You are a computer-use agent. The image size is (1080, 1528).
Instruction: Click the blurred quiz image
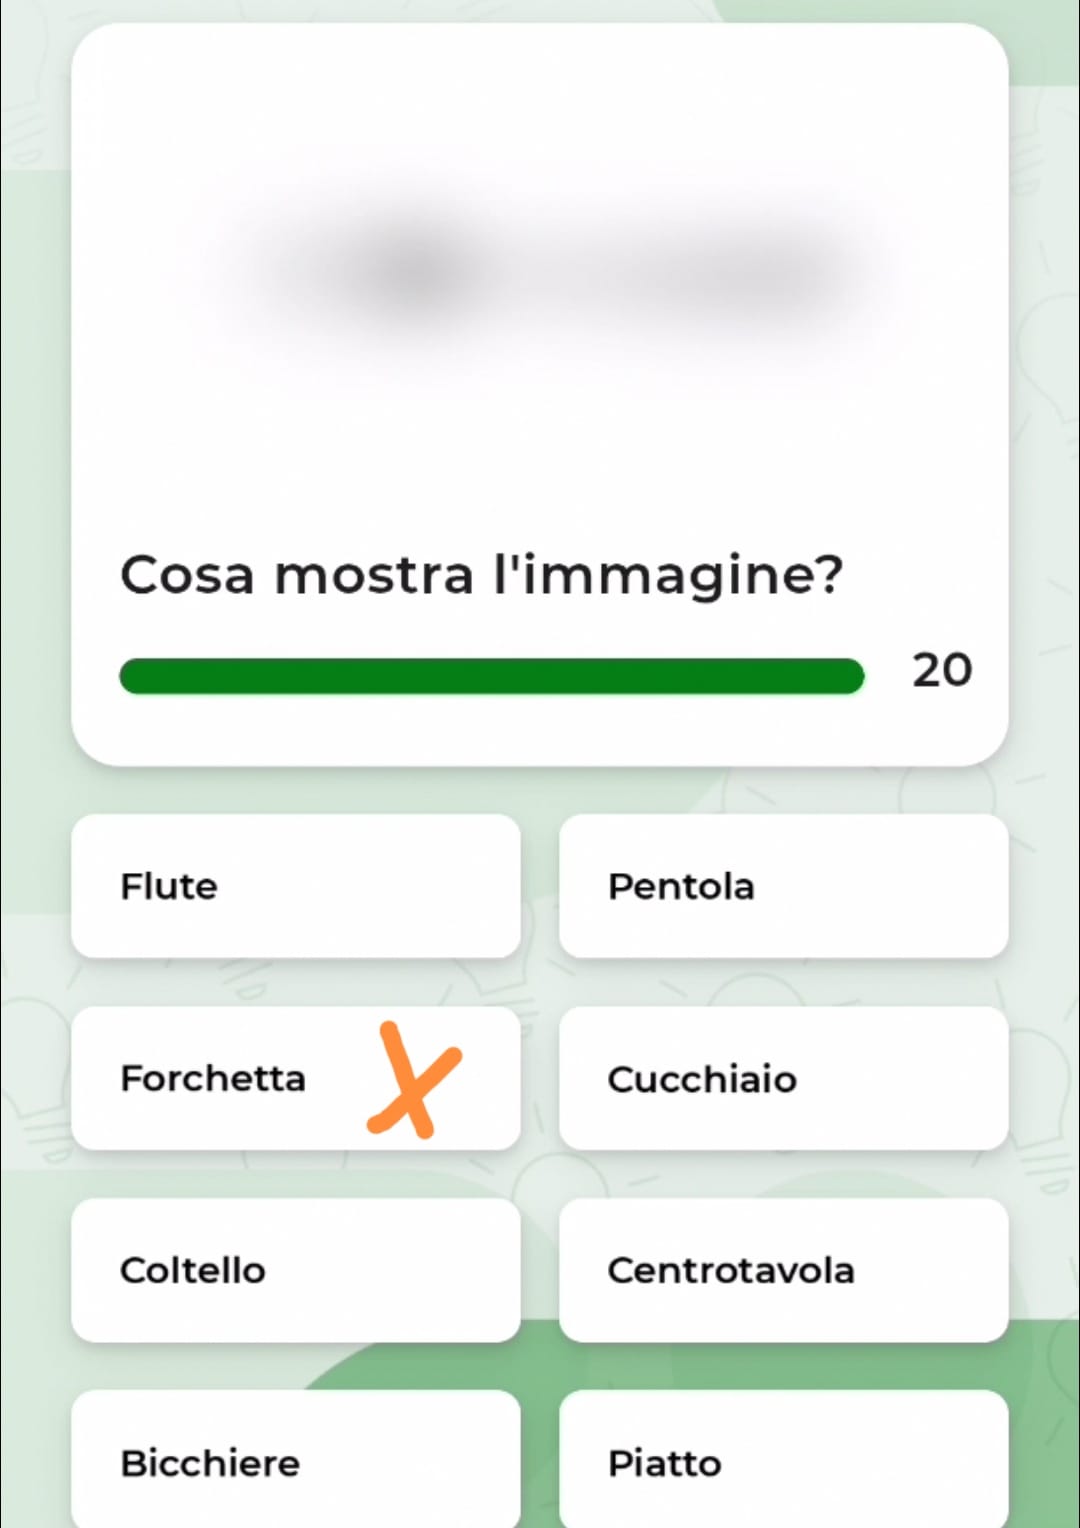point(540,272)
